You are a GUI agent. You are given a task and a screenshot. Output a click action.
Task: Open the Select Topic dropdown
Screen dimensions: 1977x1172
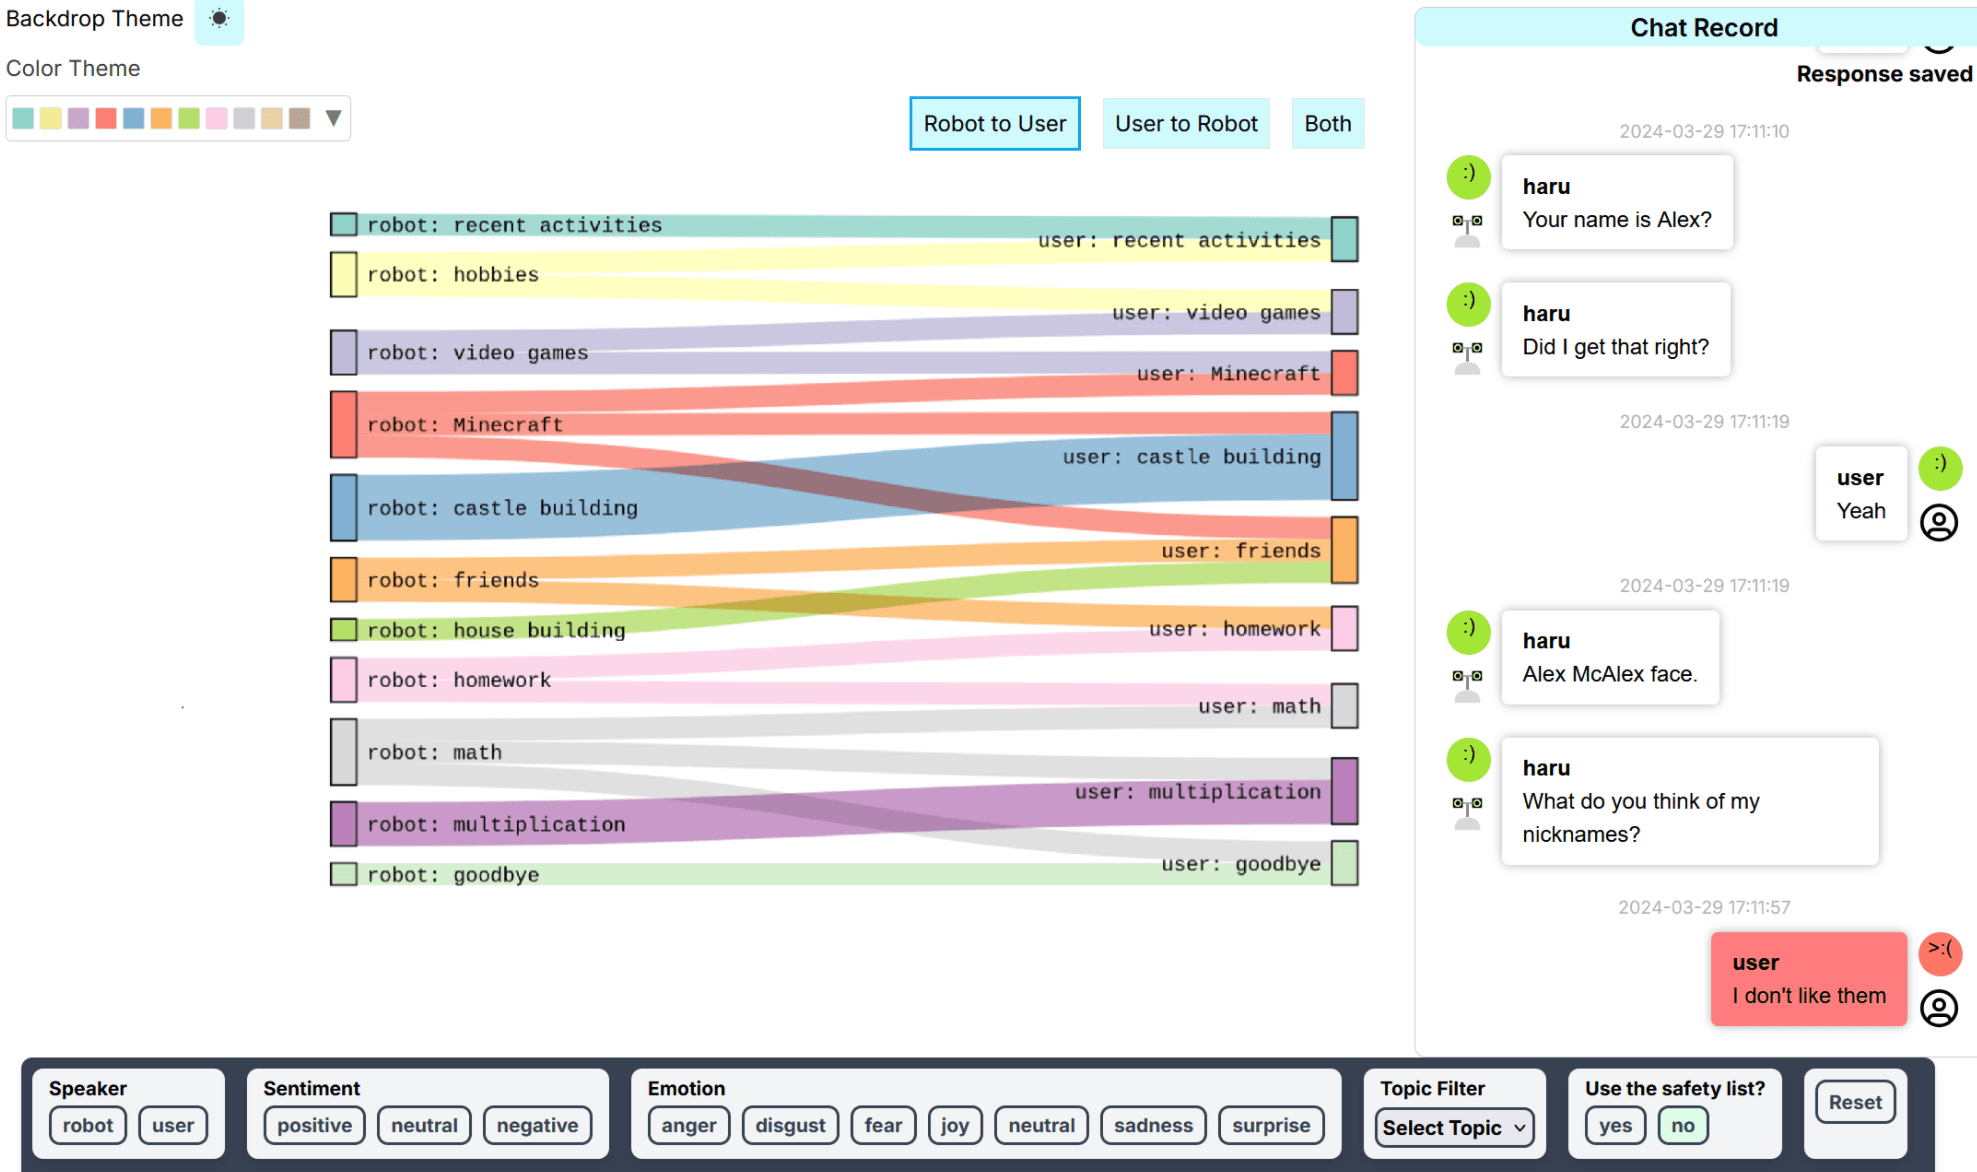1454,1128
